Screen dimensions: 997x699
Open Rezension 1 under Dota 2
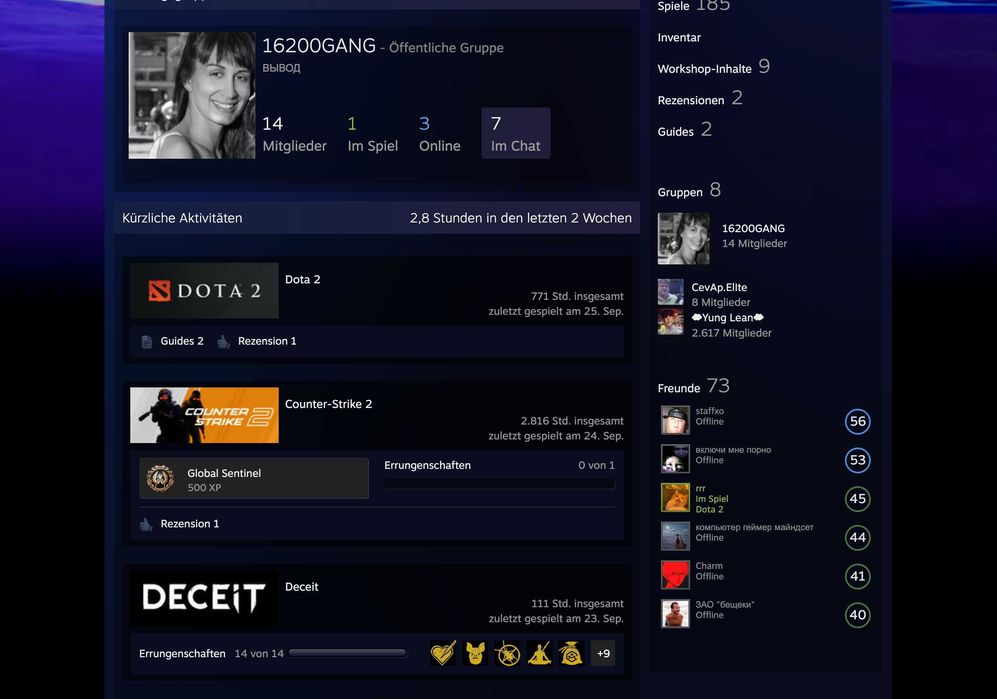(x=267, y=341)
